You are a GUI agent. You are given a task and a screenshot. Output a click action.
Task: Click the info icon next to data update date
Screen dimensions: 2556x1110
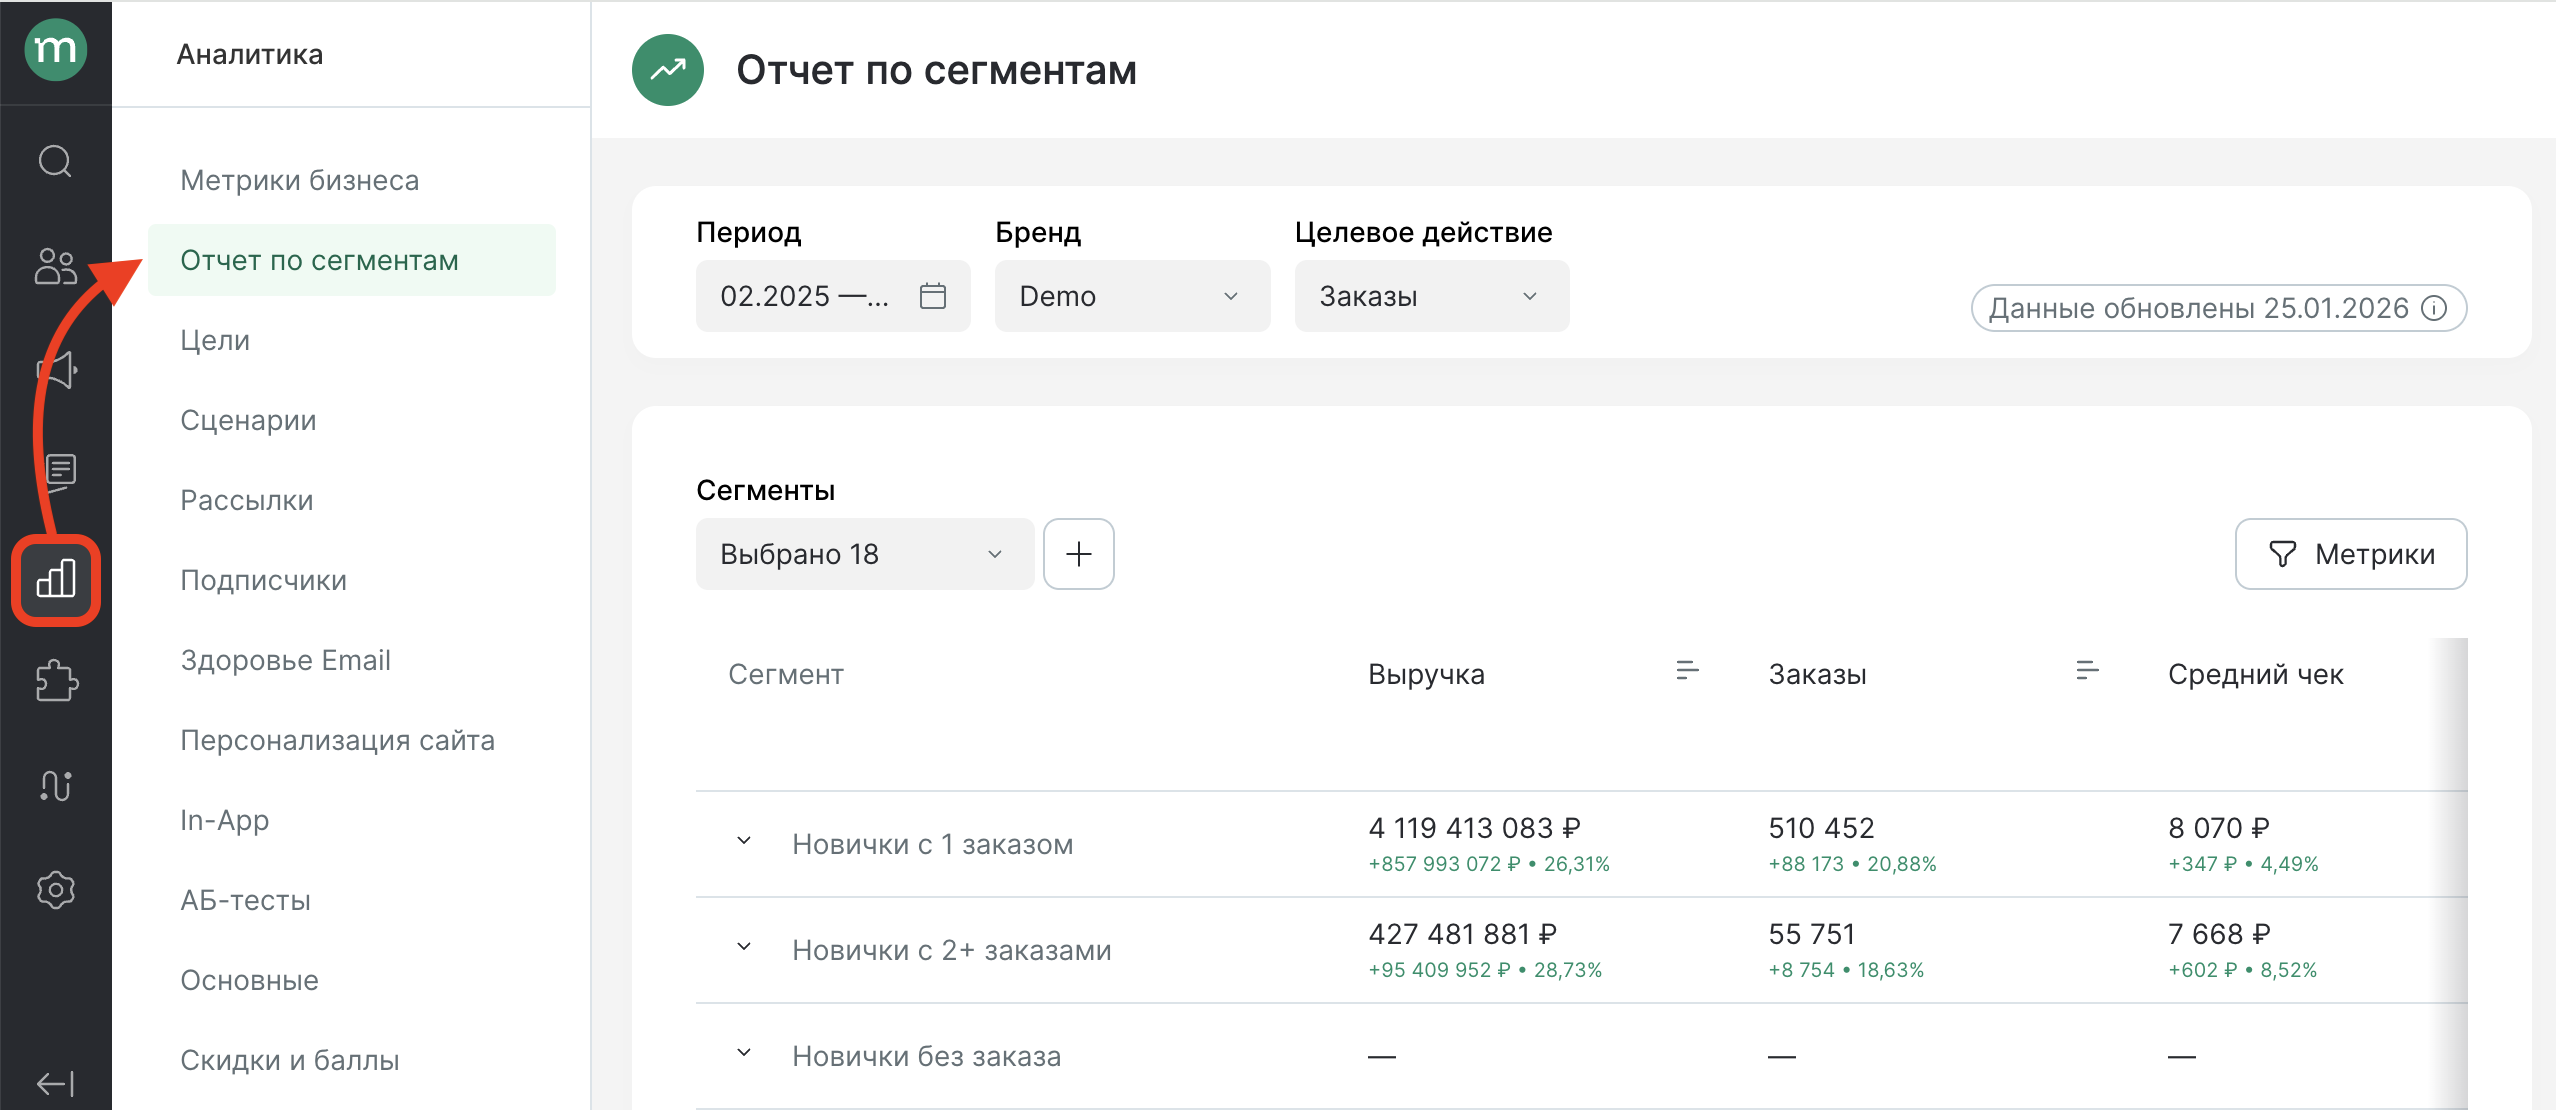[x=2434, y=309]
